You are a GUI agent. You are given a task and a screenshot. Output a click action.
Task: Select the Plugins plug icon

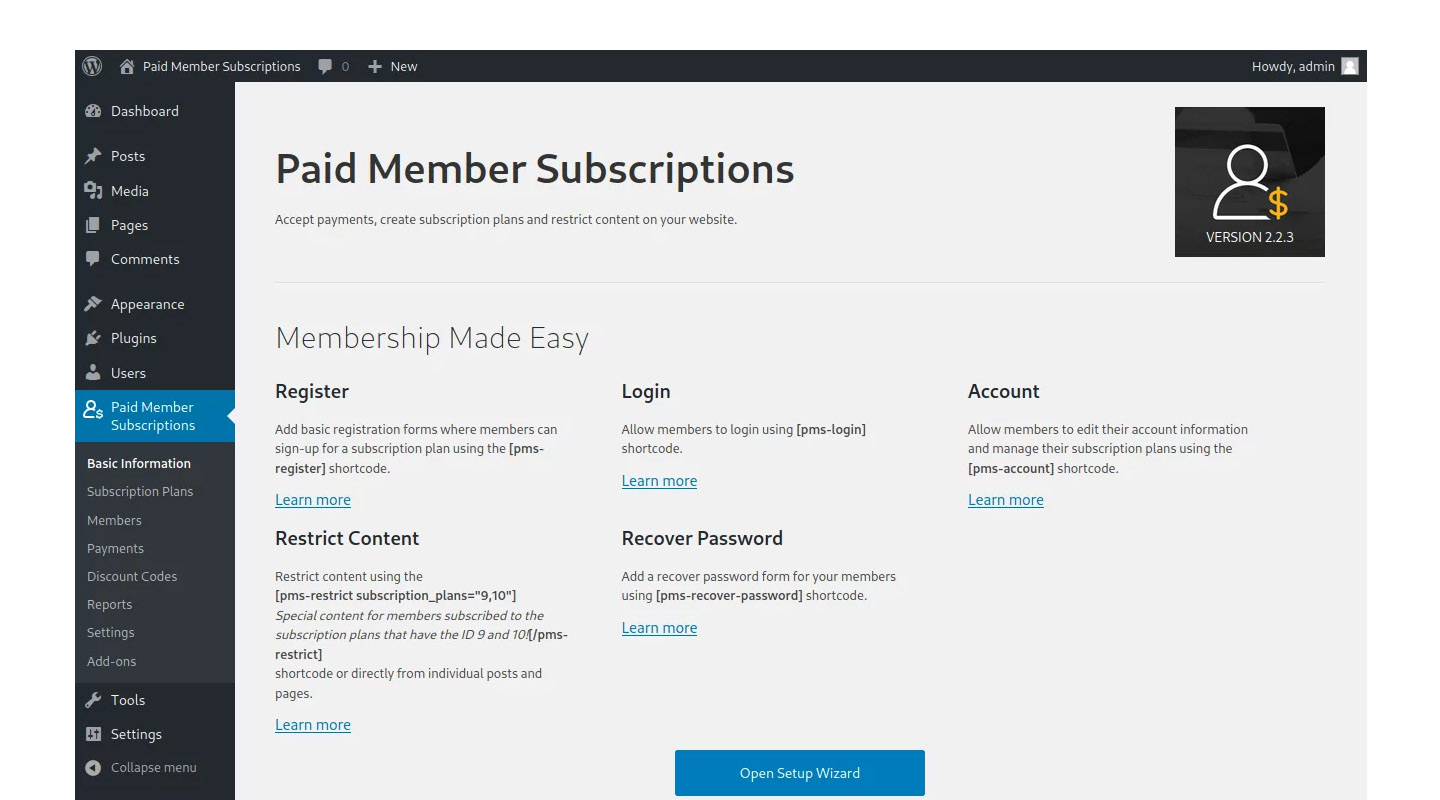94,338
